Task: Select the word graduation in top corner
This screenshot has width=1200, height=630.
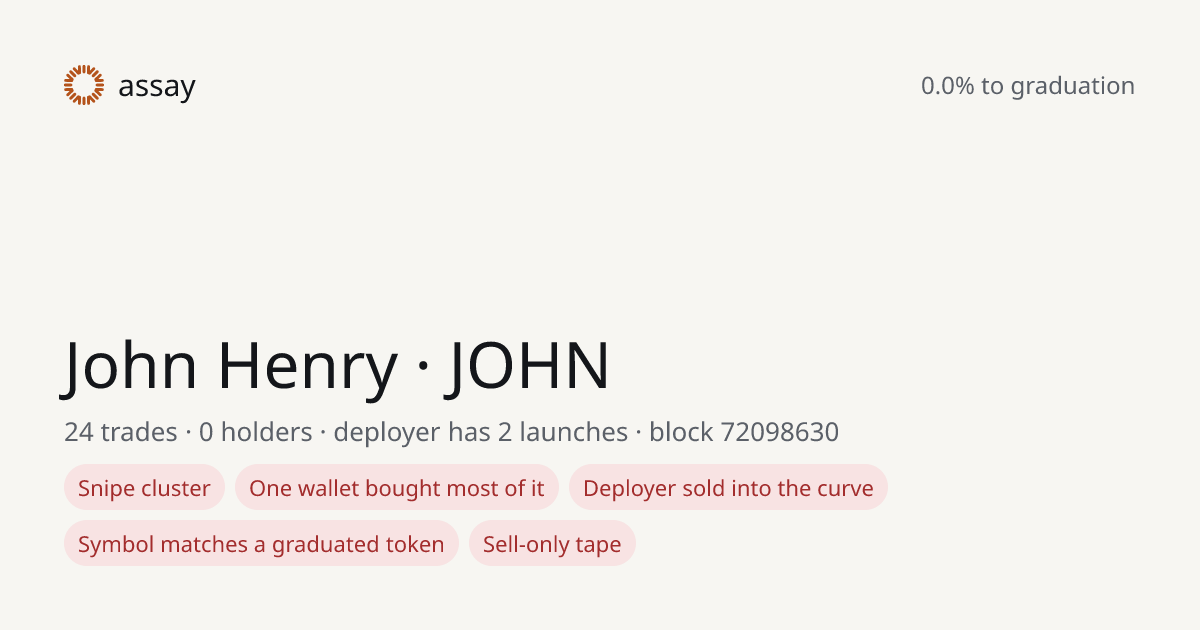Action: pos(1073,86)
